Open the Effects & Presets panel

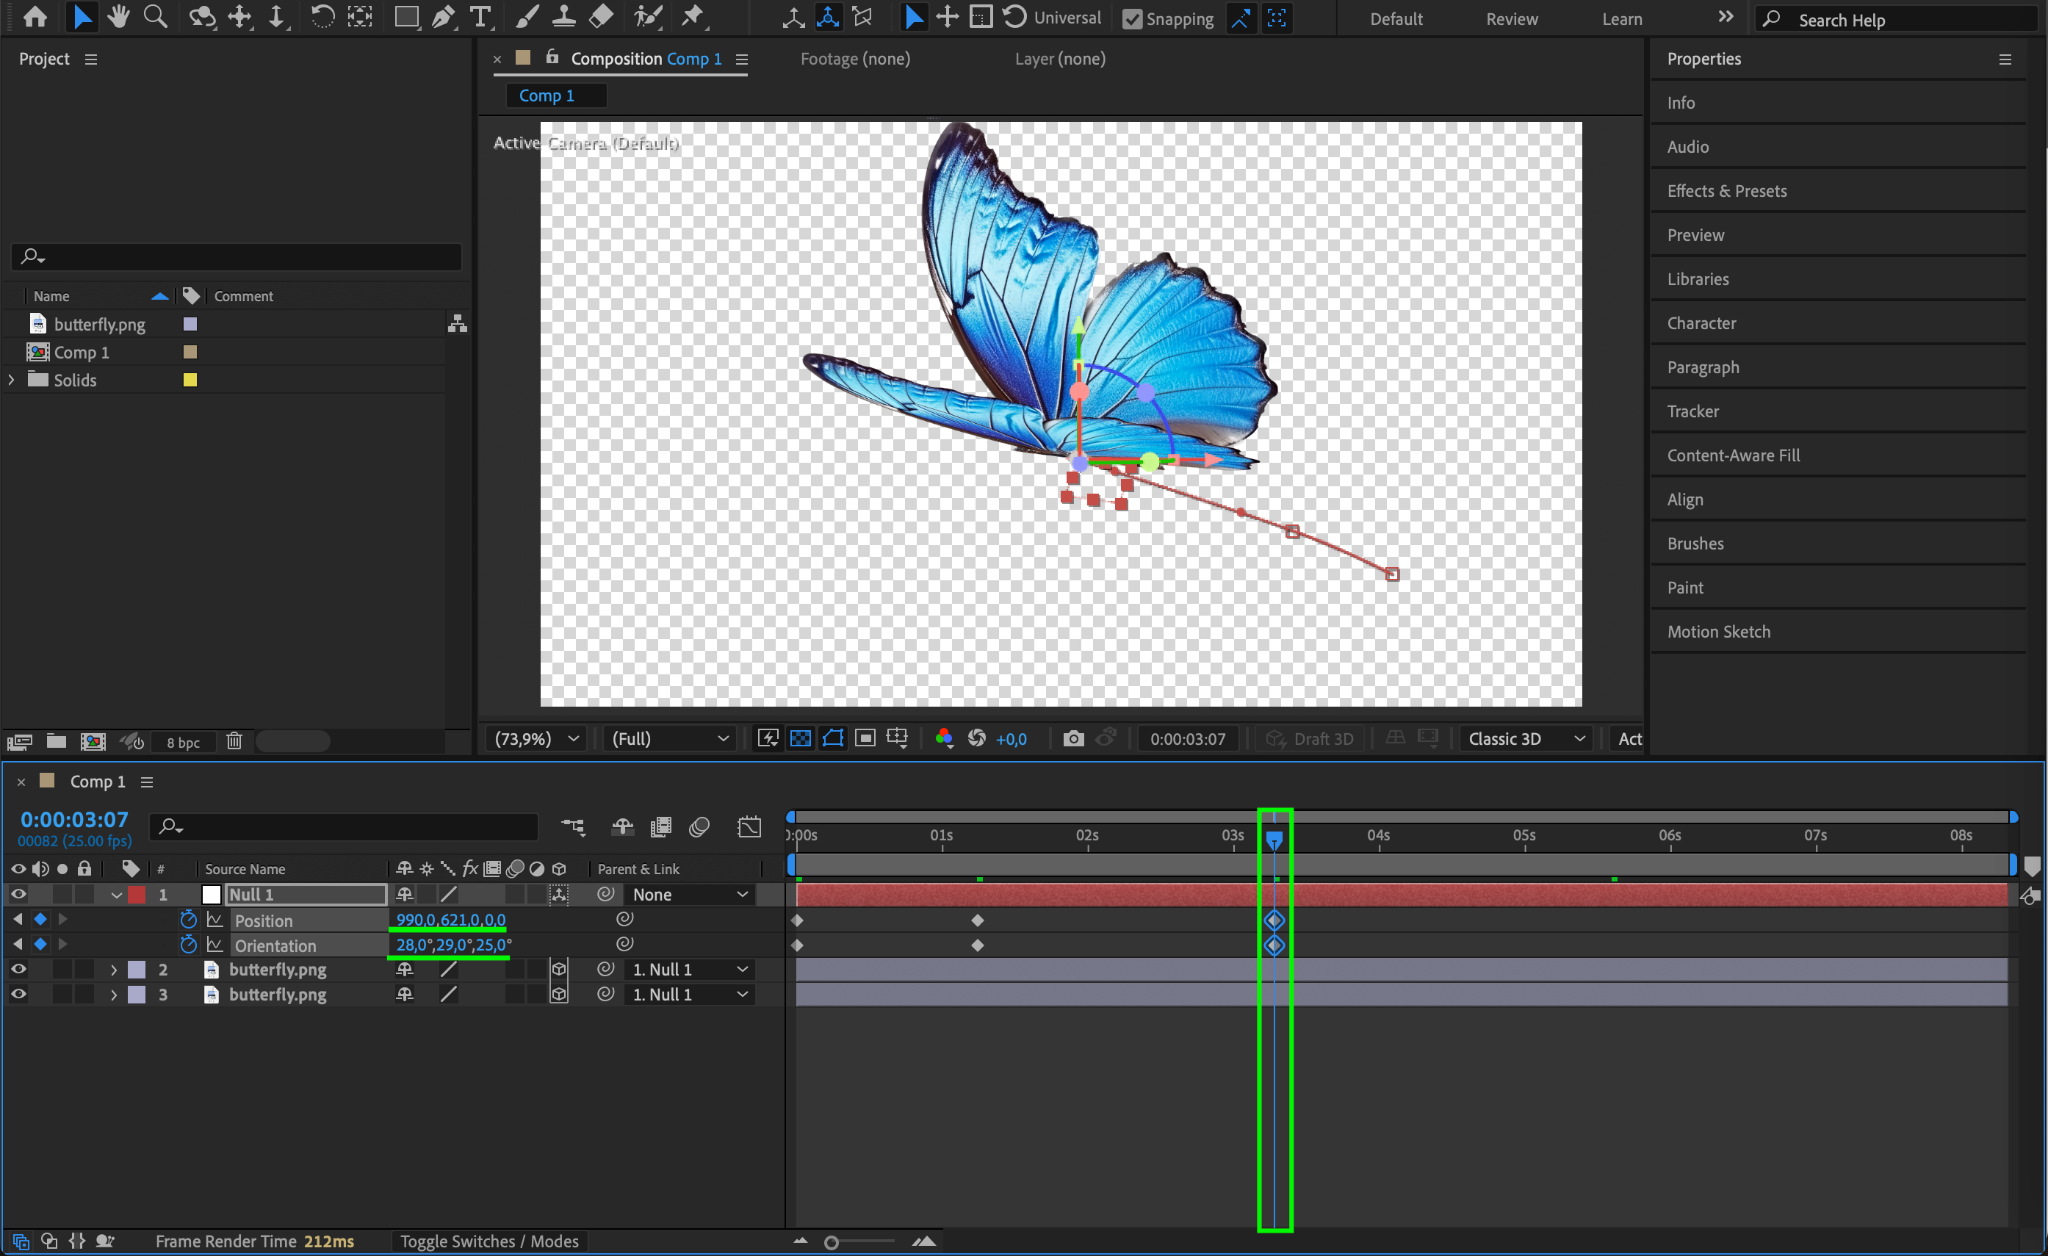tap(1726, 191)
